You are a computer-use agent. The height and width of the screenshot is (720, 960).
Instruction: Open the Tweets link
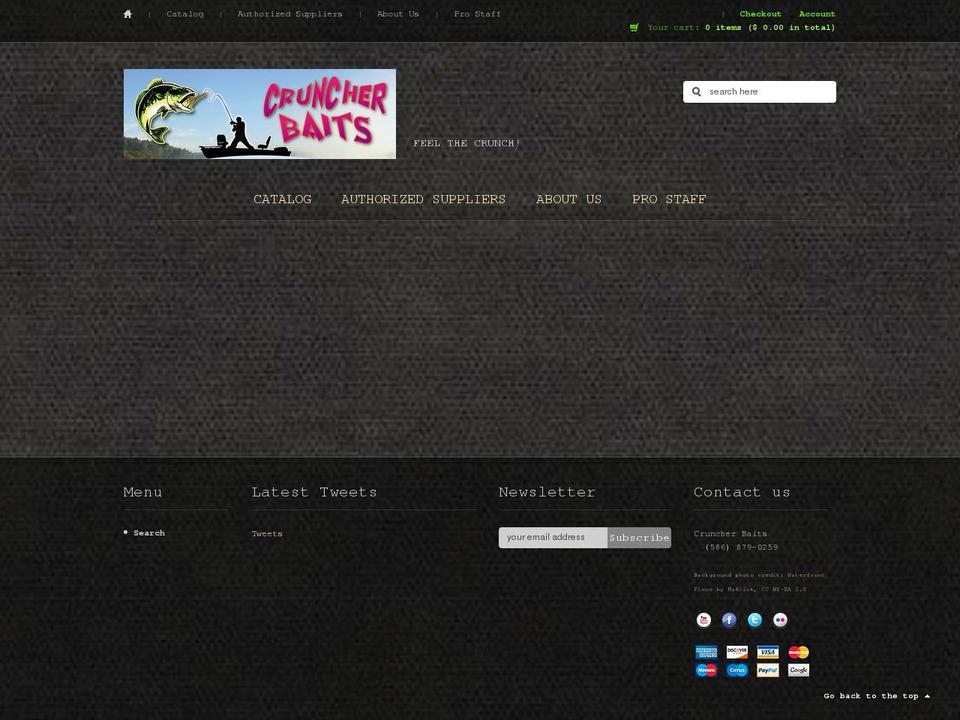pos(267,534)
